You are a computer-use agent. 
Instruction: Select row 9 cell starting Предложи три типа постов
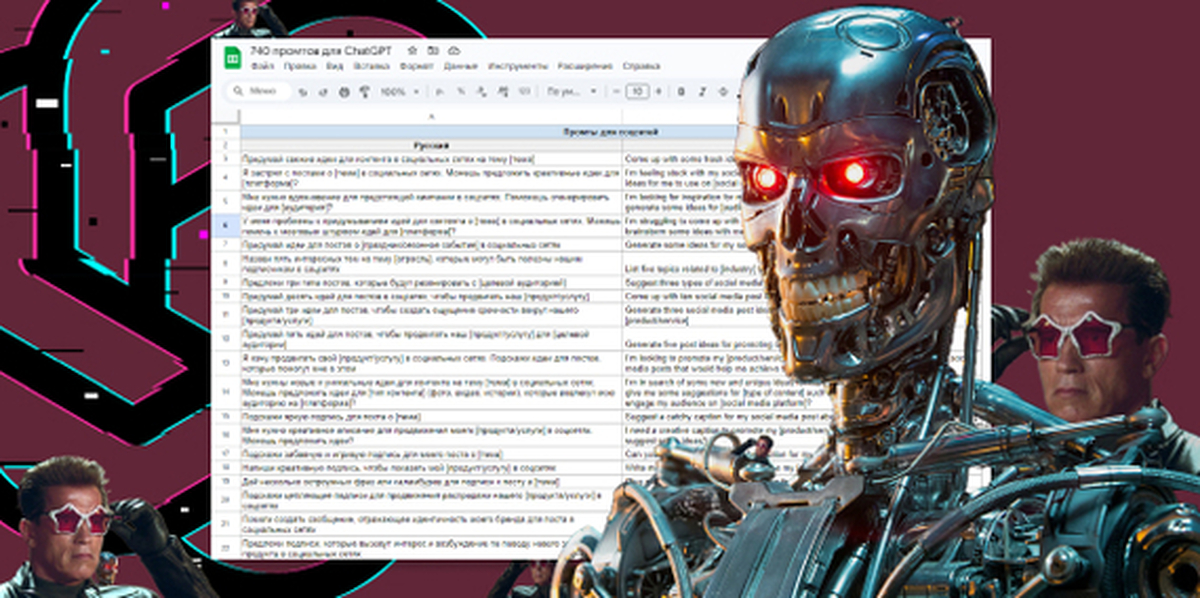click(x=430, y=283)
